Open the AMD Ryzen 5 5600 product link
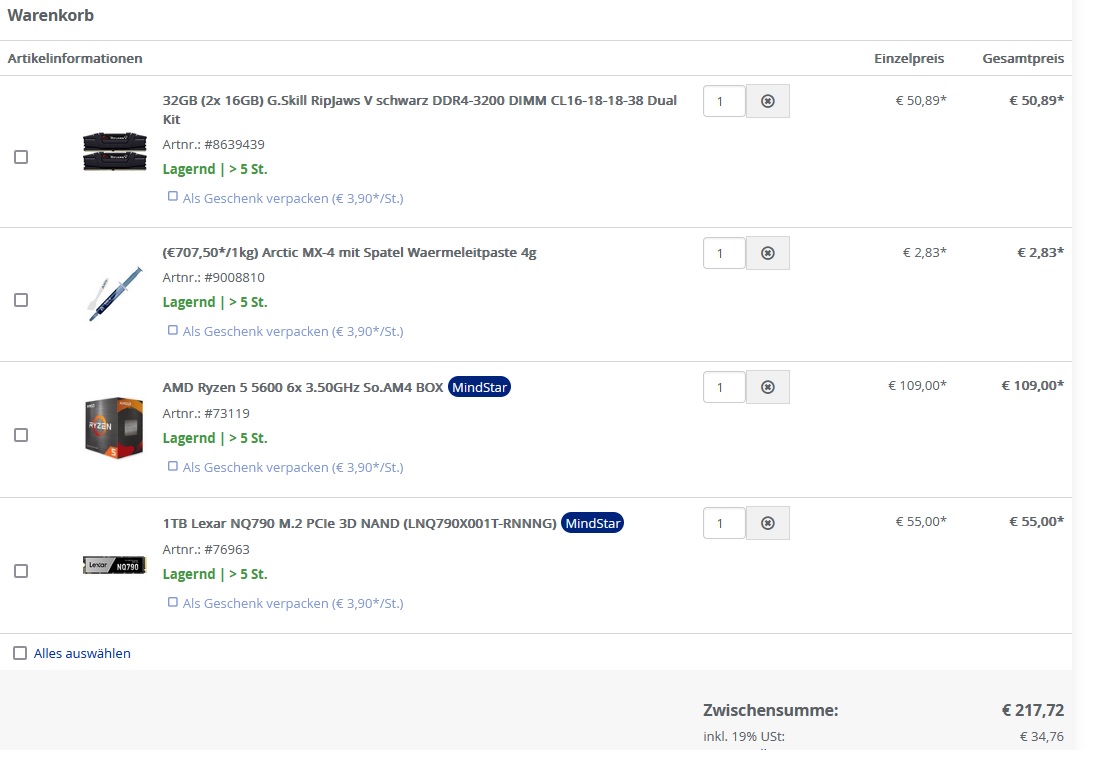 (x=303, y=388)
